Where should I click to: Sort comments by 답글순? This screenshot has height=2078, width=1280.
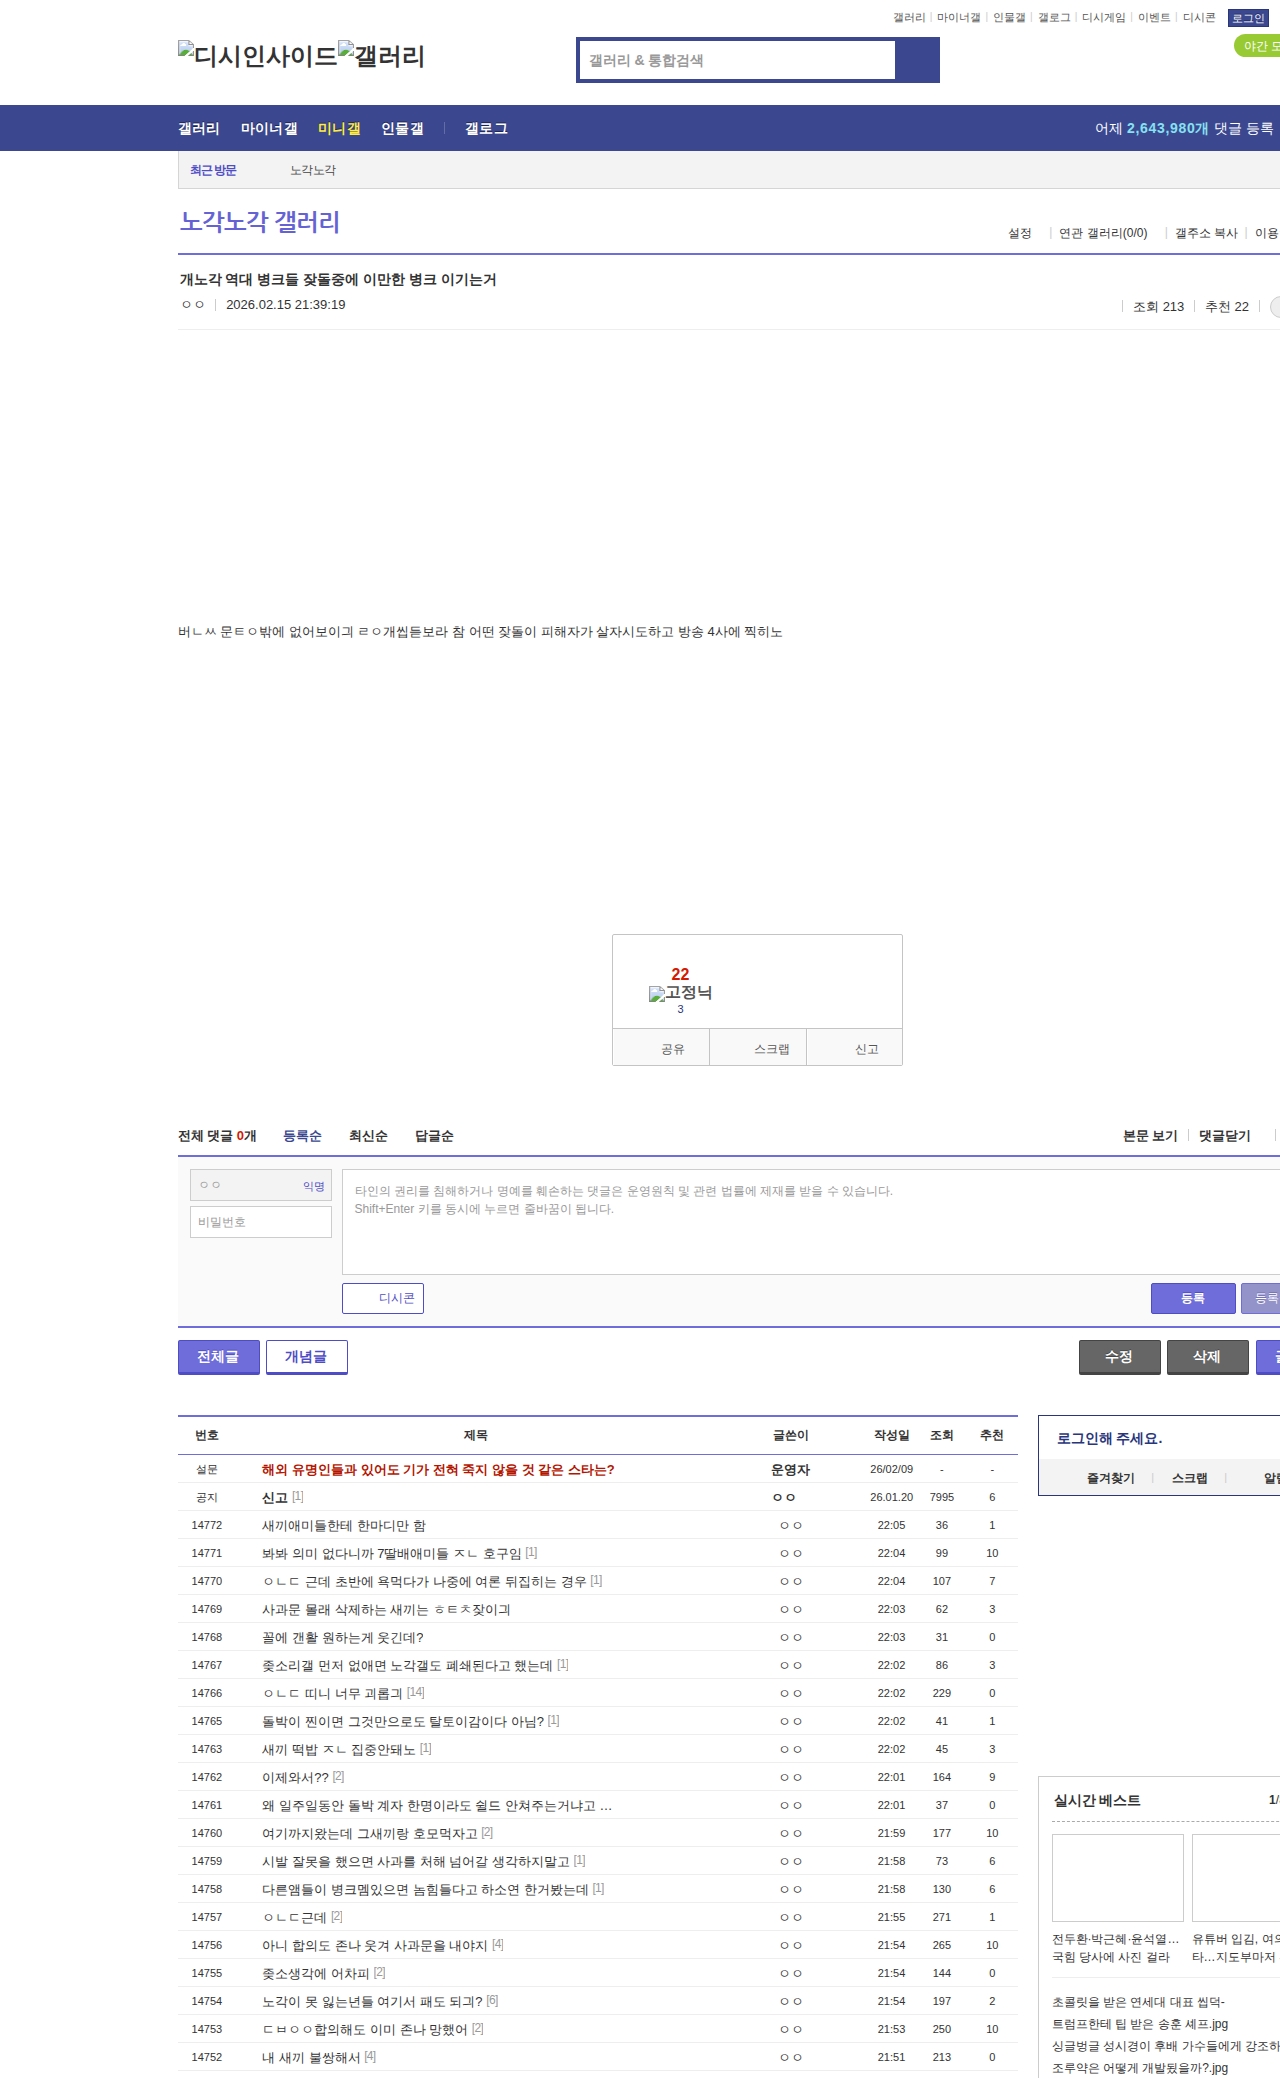[x=434, y=1136]
